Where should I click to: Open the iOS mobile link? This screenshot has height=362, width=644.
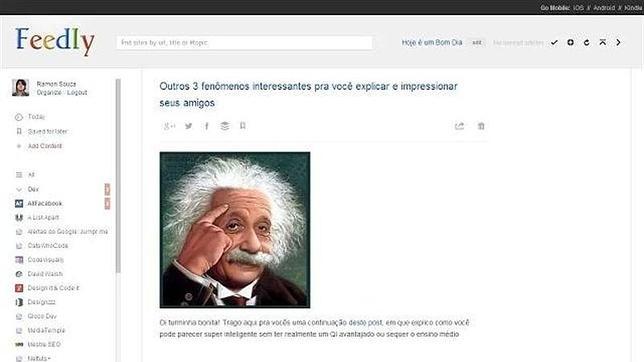[x=578, y=8]
